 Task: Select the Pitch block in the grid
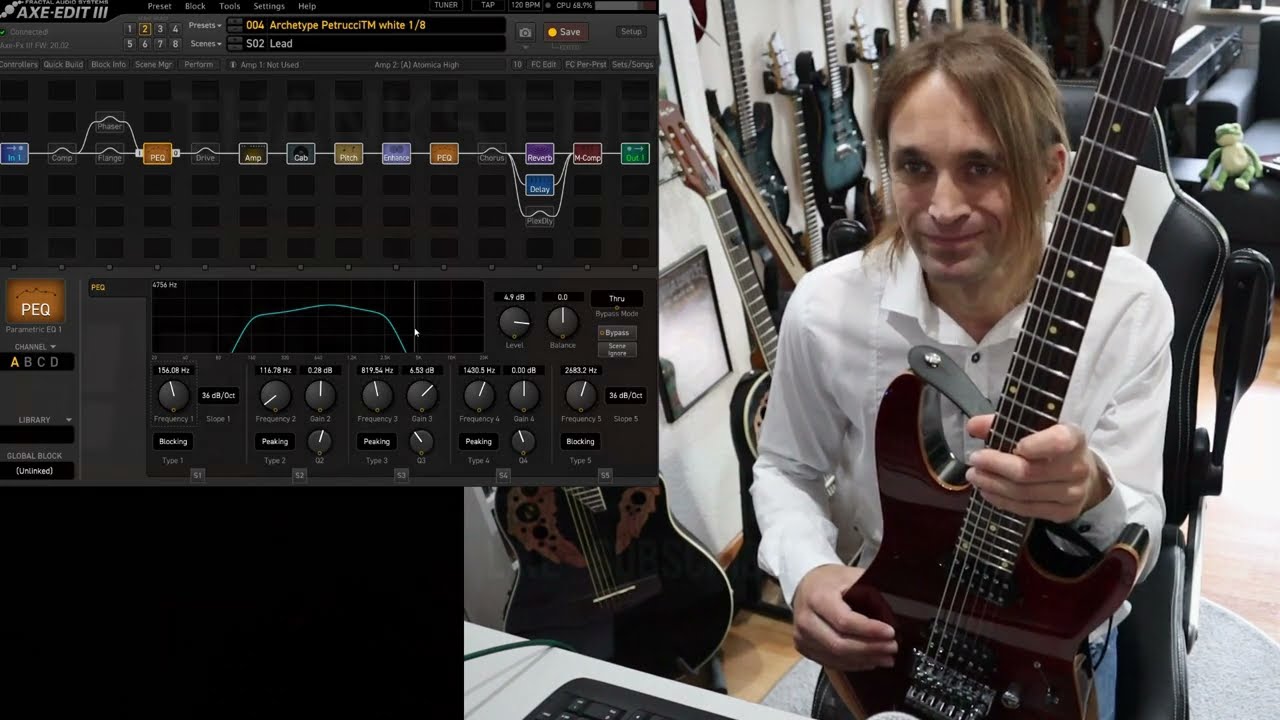pos(348,154)
